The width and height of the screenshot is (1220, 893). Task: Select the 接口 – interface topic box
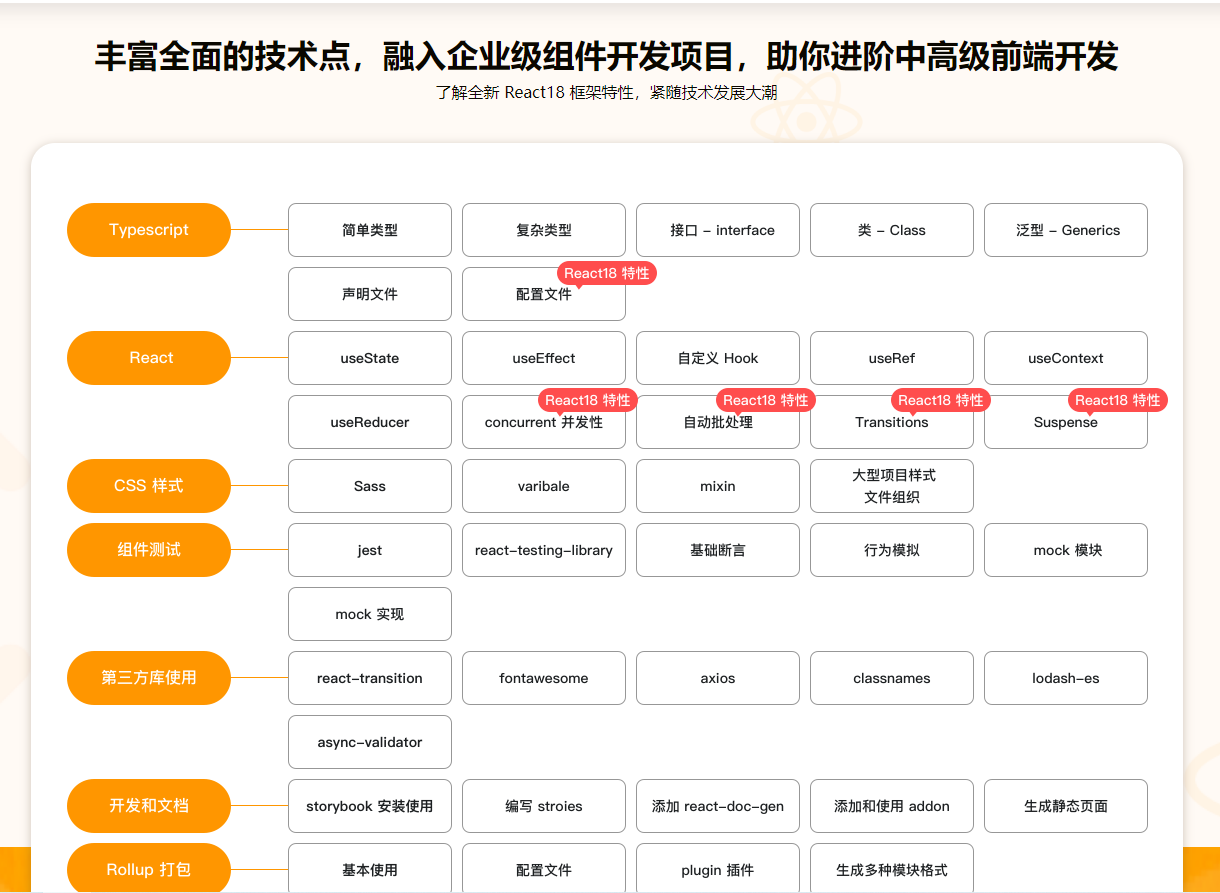718,230
